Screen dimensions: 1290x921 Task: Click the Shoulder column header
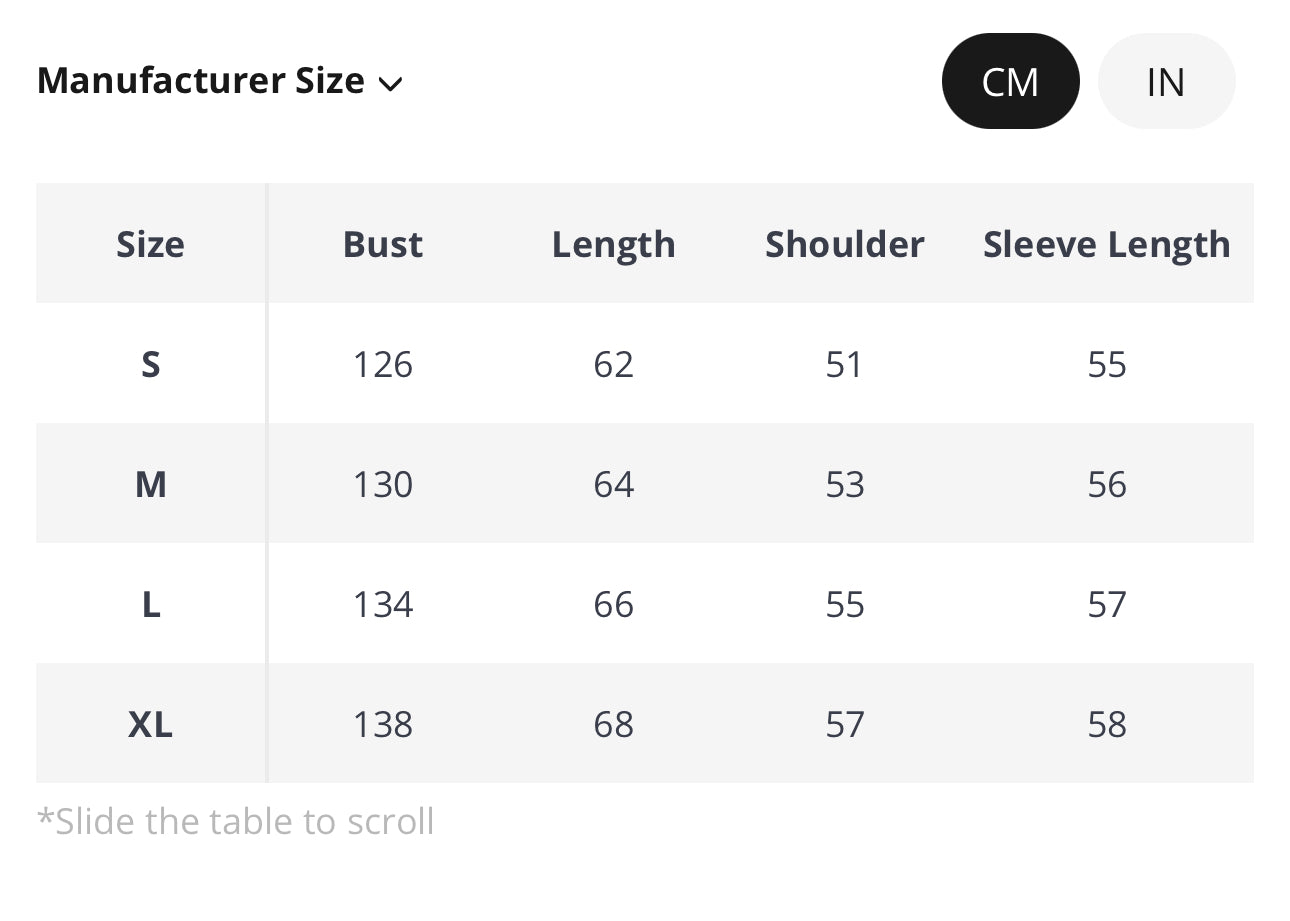click(844, 244)
